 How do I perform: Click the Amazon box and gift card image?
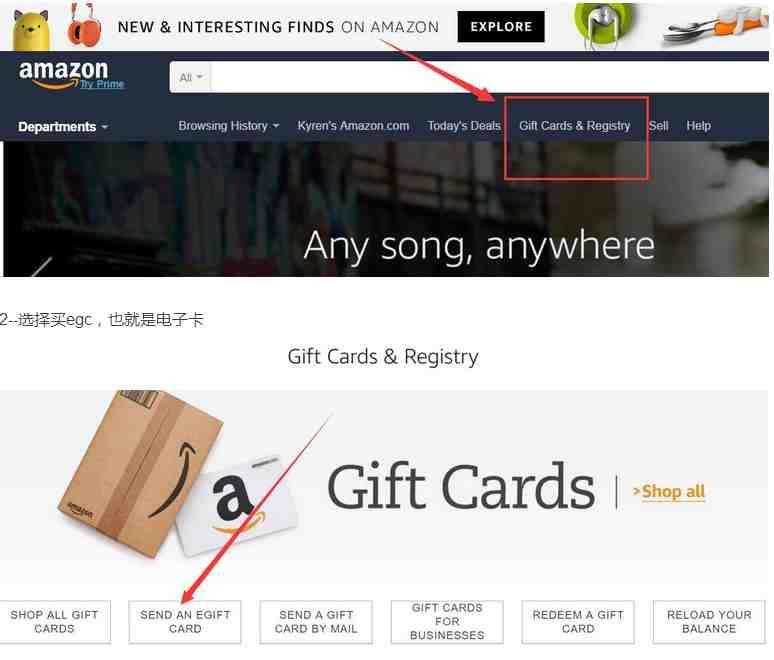point(178,474)
